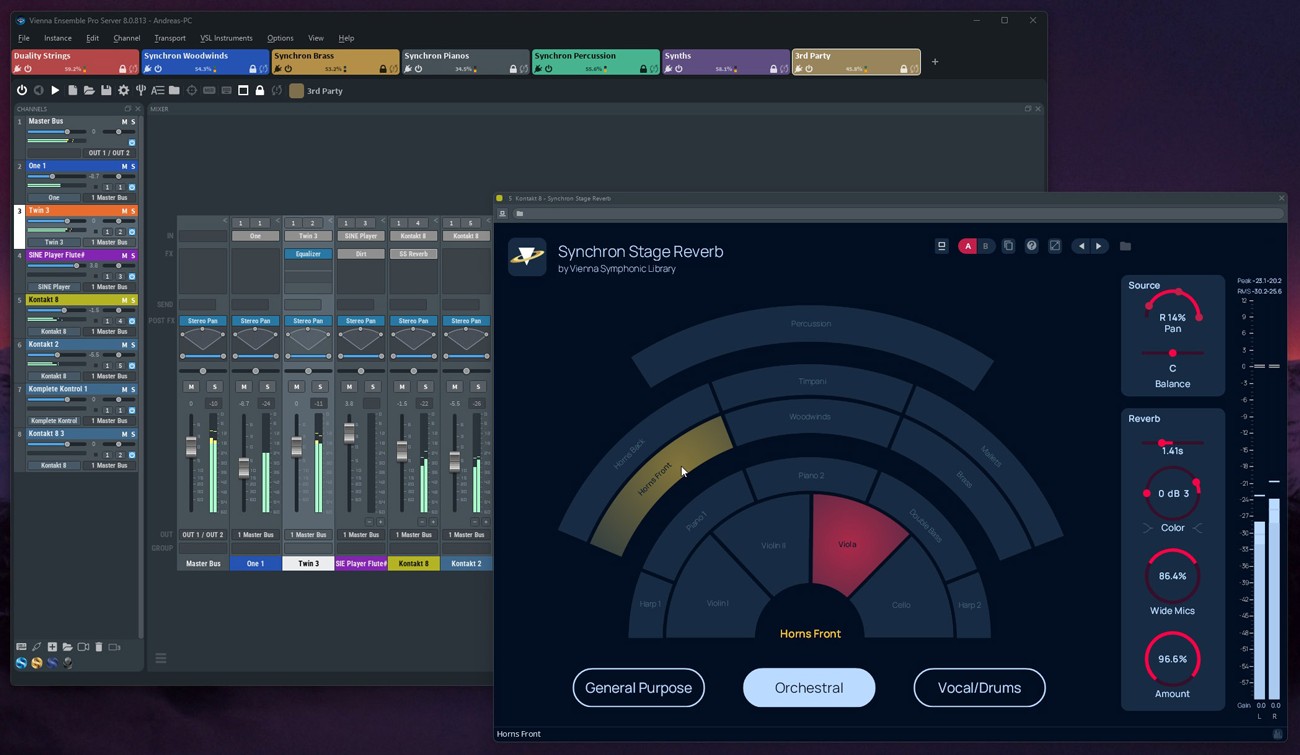Click the tan instance color swatch beside 3rd Party
The height and width of the screenshot is (755, 1300).
[x=296, y=91]
